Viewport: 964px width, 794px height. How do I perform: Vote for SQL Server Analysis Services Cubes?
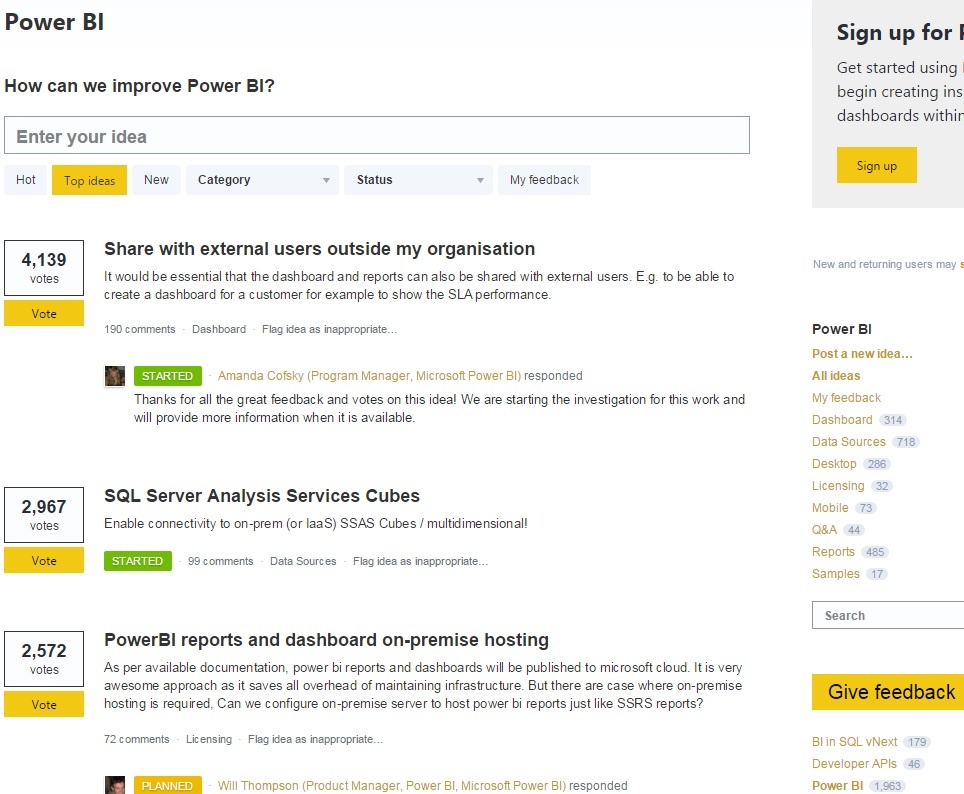44,561
